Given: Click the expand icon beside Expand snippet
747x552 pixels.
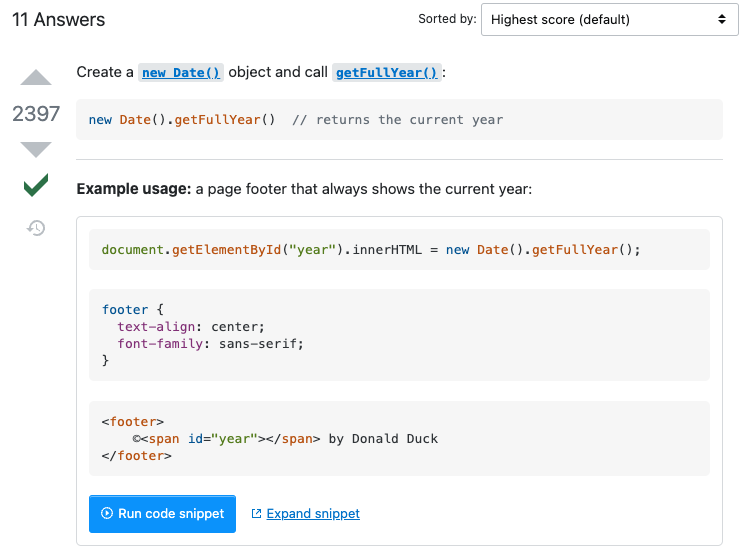Looking at the screenshot, I should coord(257,514).
